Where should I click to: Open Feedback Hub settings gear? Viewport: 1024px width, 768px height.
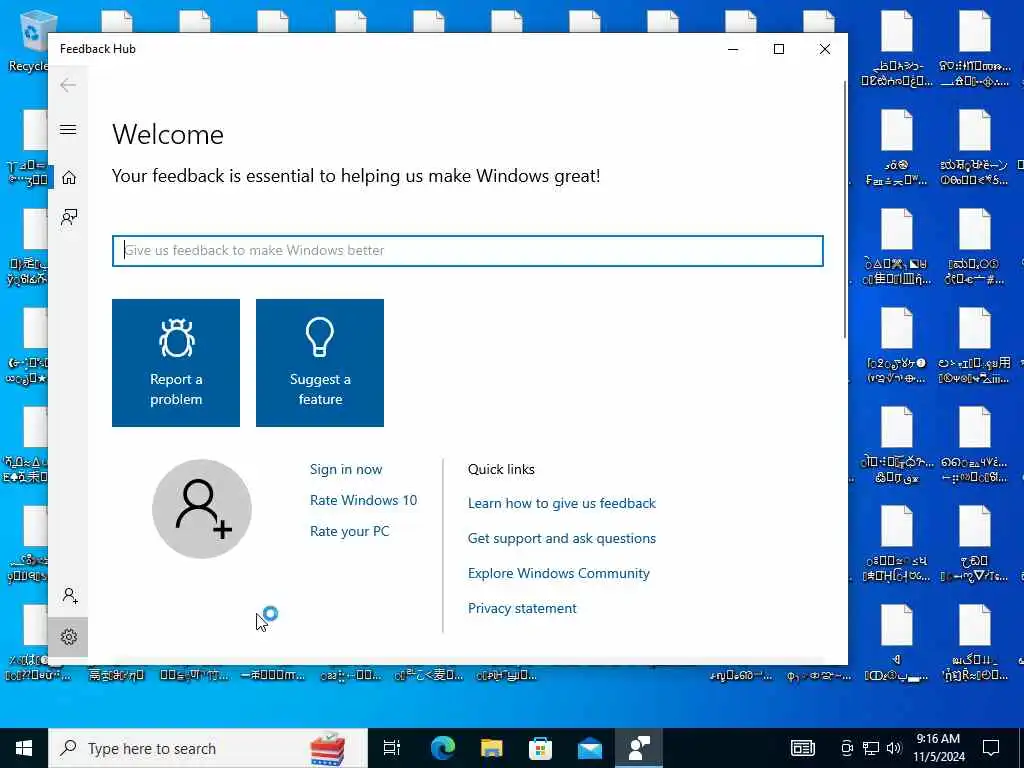tap(69, 637)
